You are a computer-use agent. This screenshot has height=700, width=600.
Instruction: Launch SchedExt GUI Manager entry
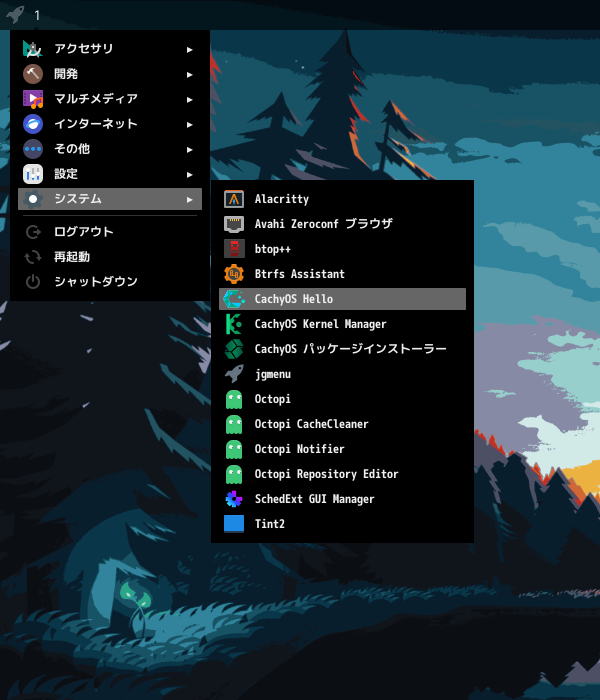[x=342, y=499]
